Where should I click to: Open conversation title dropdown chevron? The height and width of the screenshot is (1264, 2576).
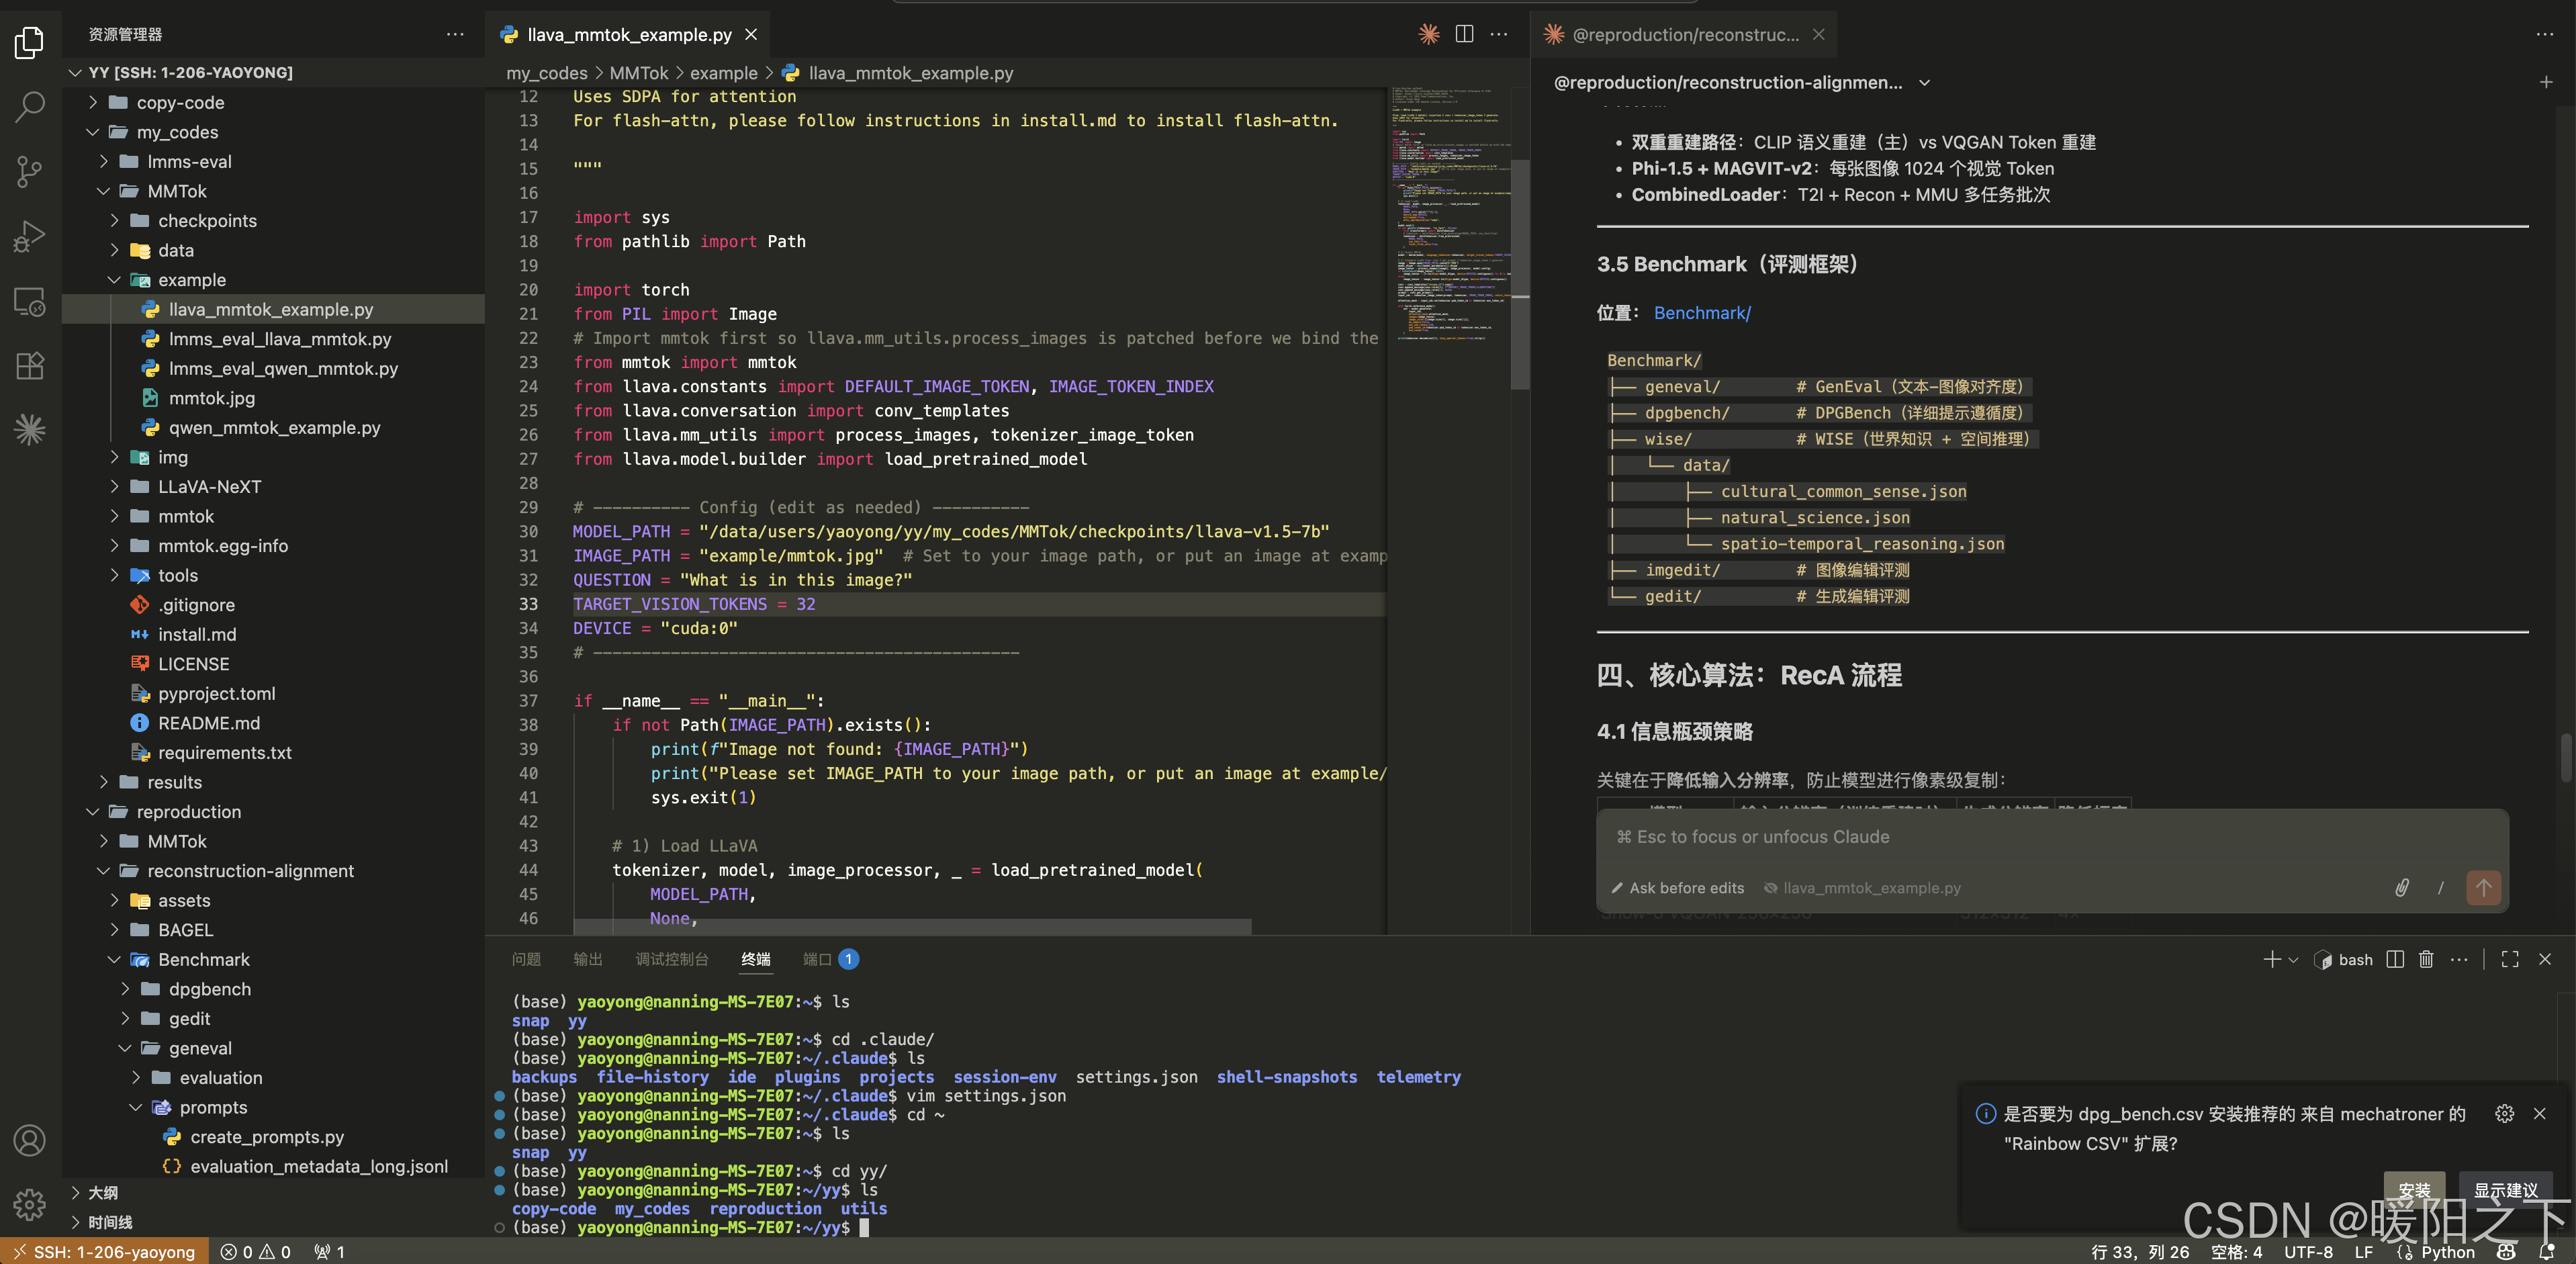pos(1924,83)
